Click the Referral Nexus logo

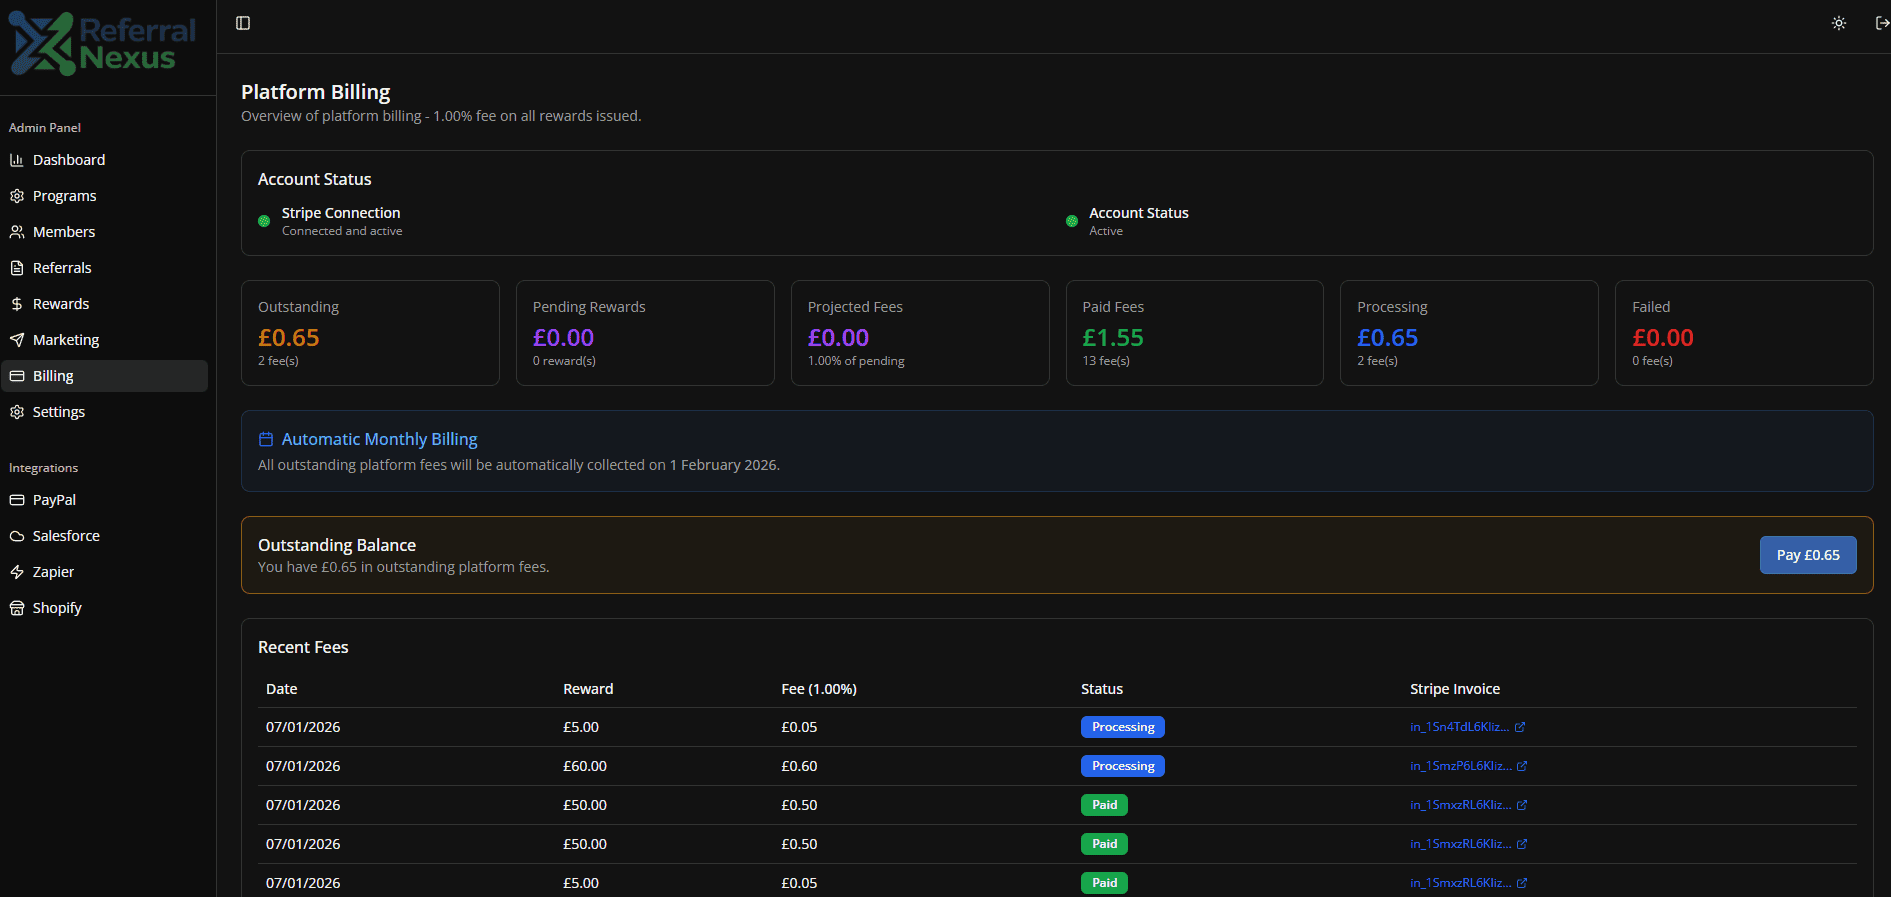coord(103,45)
